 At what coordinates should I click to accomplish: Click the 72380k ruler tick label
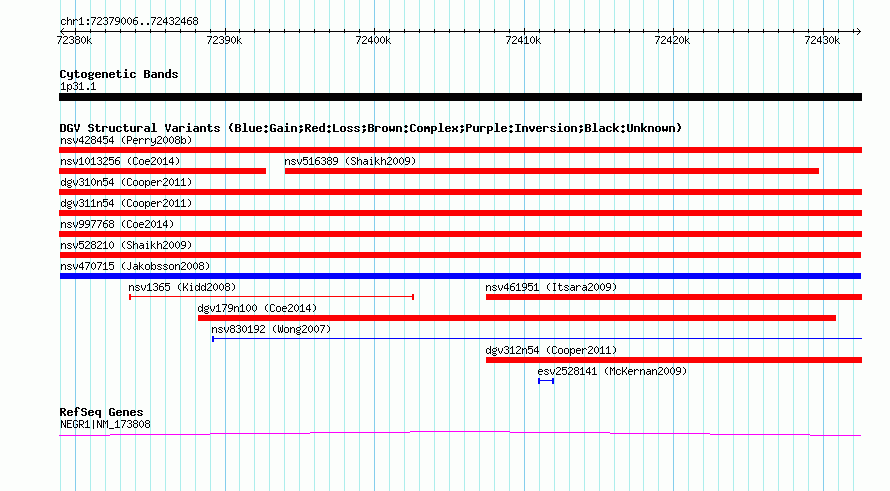coord(74,40)
